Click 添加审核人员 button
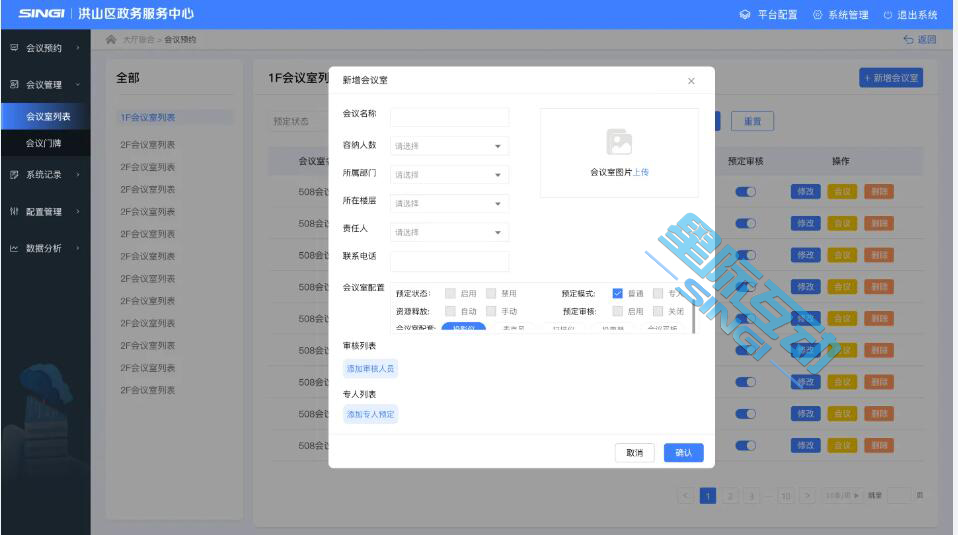The width and height of the screenshot is (958, 535). [x=370, y=368]
